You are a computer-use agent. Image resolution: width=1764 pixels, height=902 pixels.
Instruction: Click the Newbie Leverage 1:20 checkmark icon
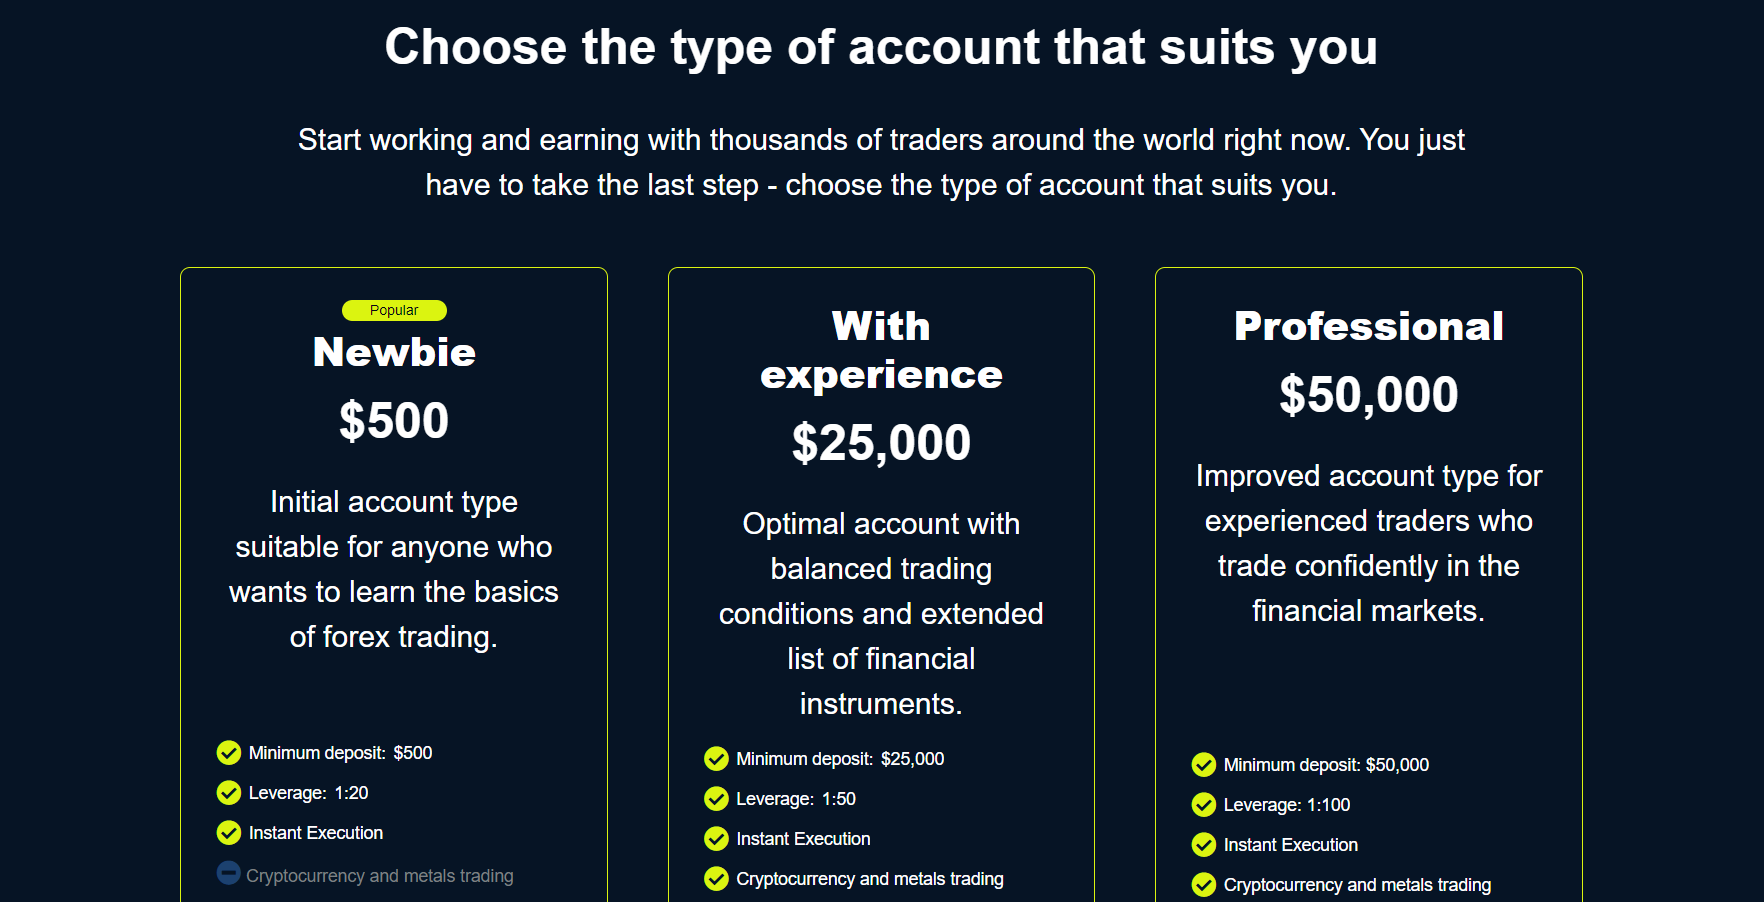[229, 792]
